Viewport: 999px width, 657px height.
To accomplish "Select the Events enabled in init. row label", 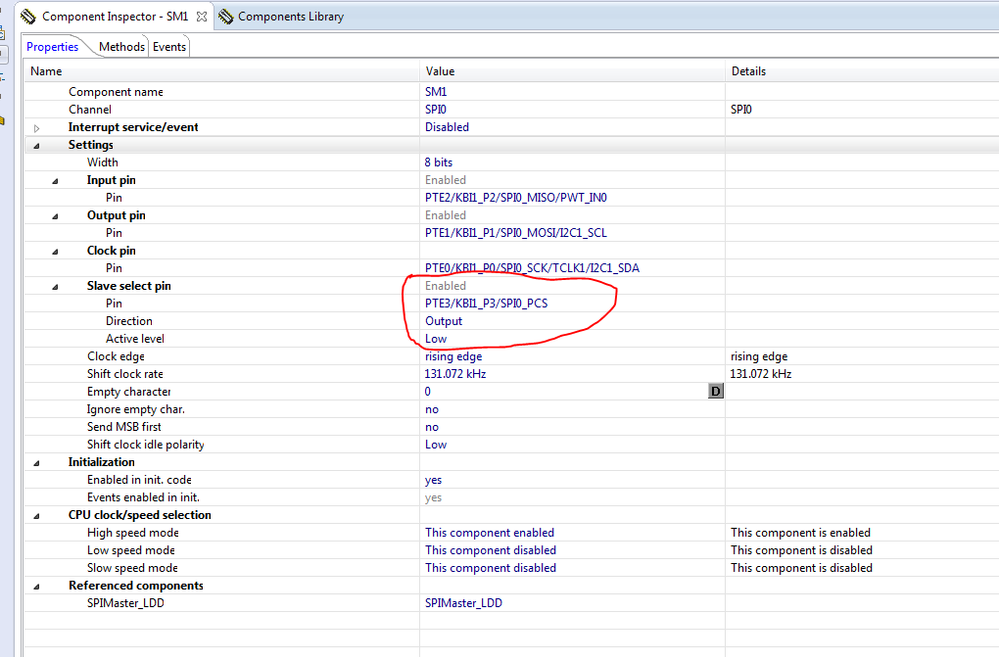I will tap(143, 498).
